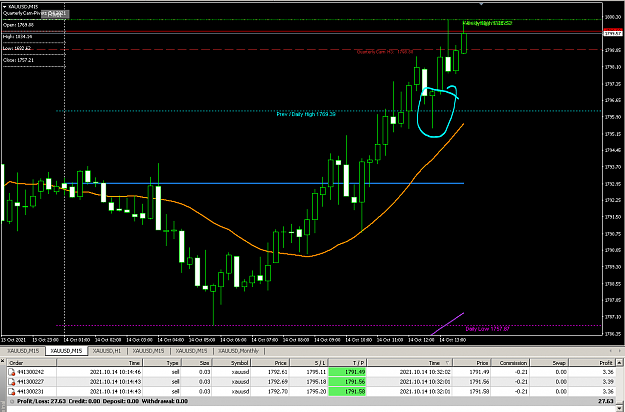Select the active highlighted XAUUSD,M15 tab
The width and height of the screenshot is (625, 412).
click(x=66, y=351)
